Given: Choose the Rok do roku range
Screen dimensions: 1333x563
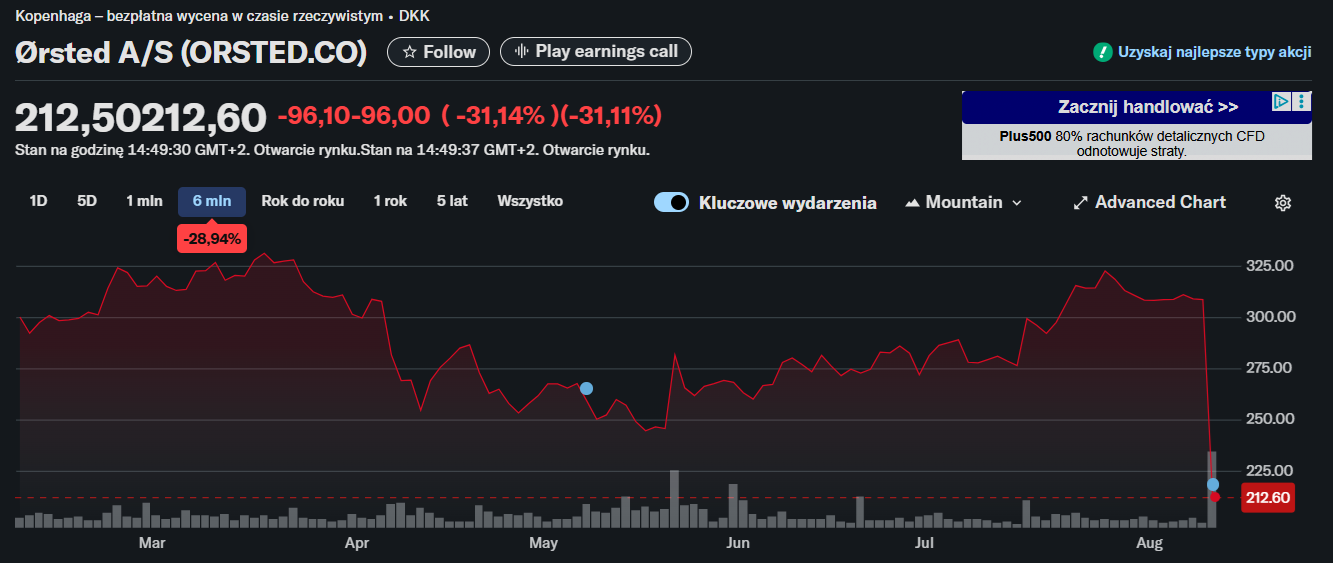Looking at the screenshot, I should point(303,201).
